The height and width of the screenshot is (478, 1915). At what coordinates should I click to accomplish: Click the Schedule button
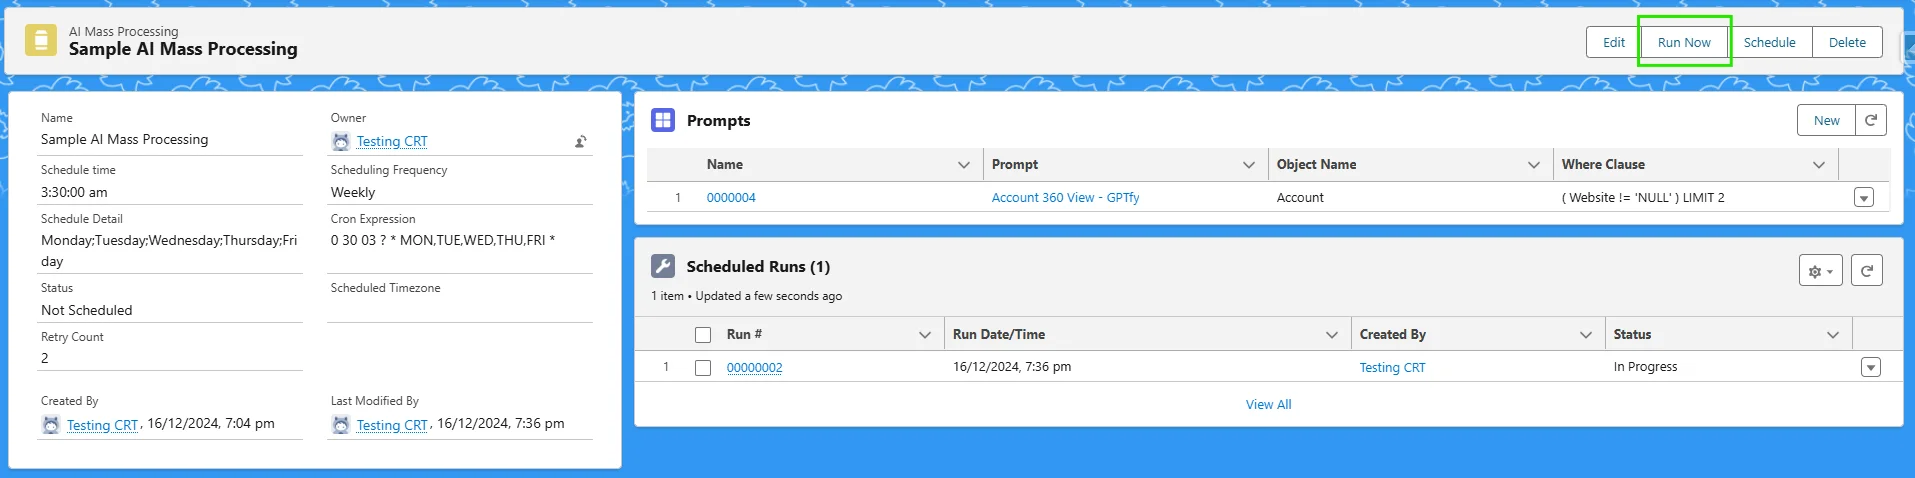1769,42
